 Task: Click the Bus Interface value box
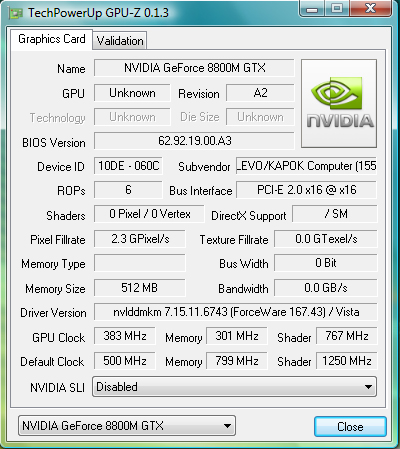[306, 190]
